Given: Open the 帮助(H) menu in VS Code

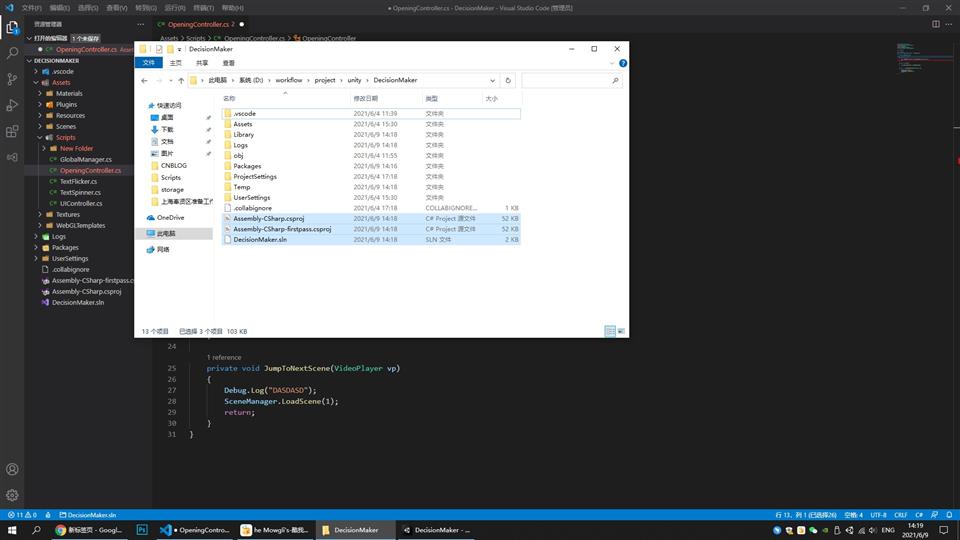Looking at the screenshot, I should (233, 8).
